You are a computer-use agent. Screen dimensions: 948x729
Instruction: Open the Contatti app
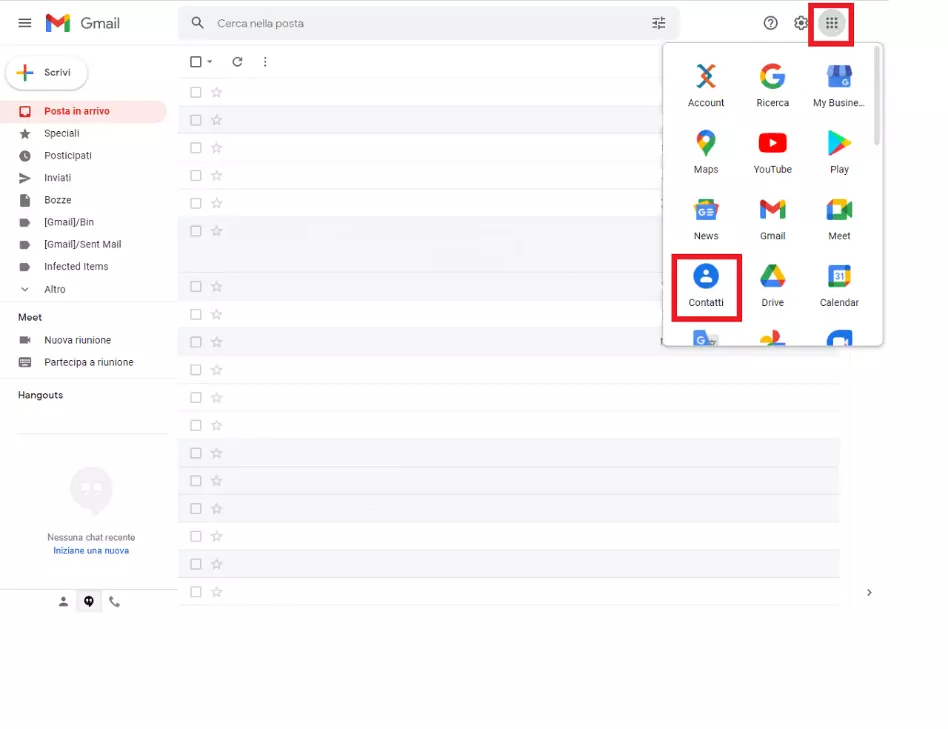[x=706, y=285]
